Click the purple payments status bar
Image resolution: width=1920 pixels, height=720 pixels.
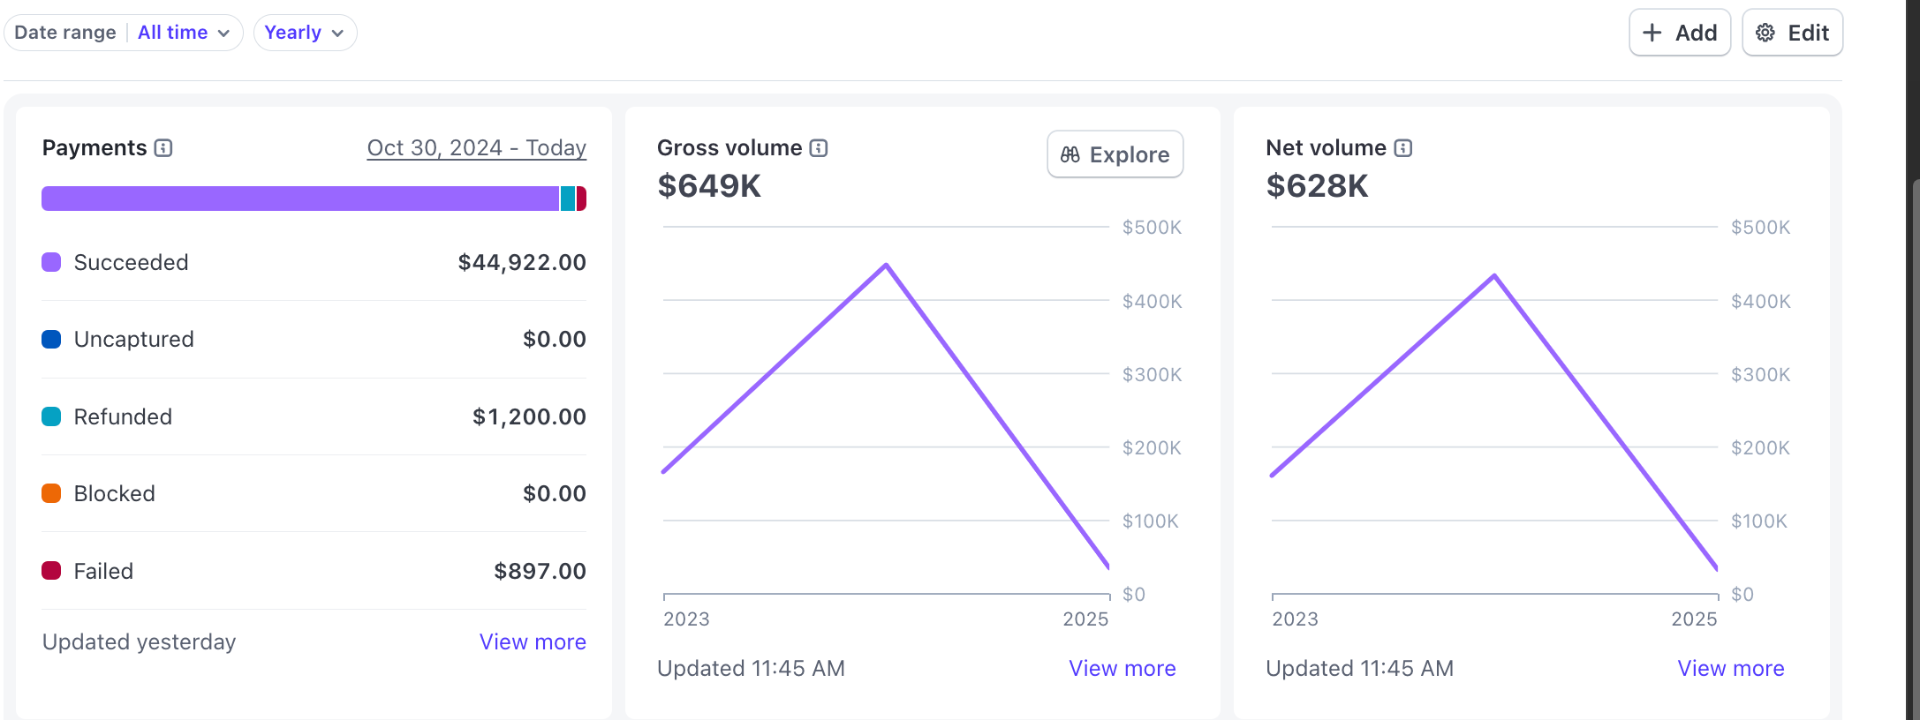300,198
